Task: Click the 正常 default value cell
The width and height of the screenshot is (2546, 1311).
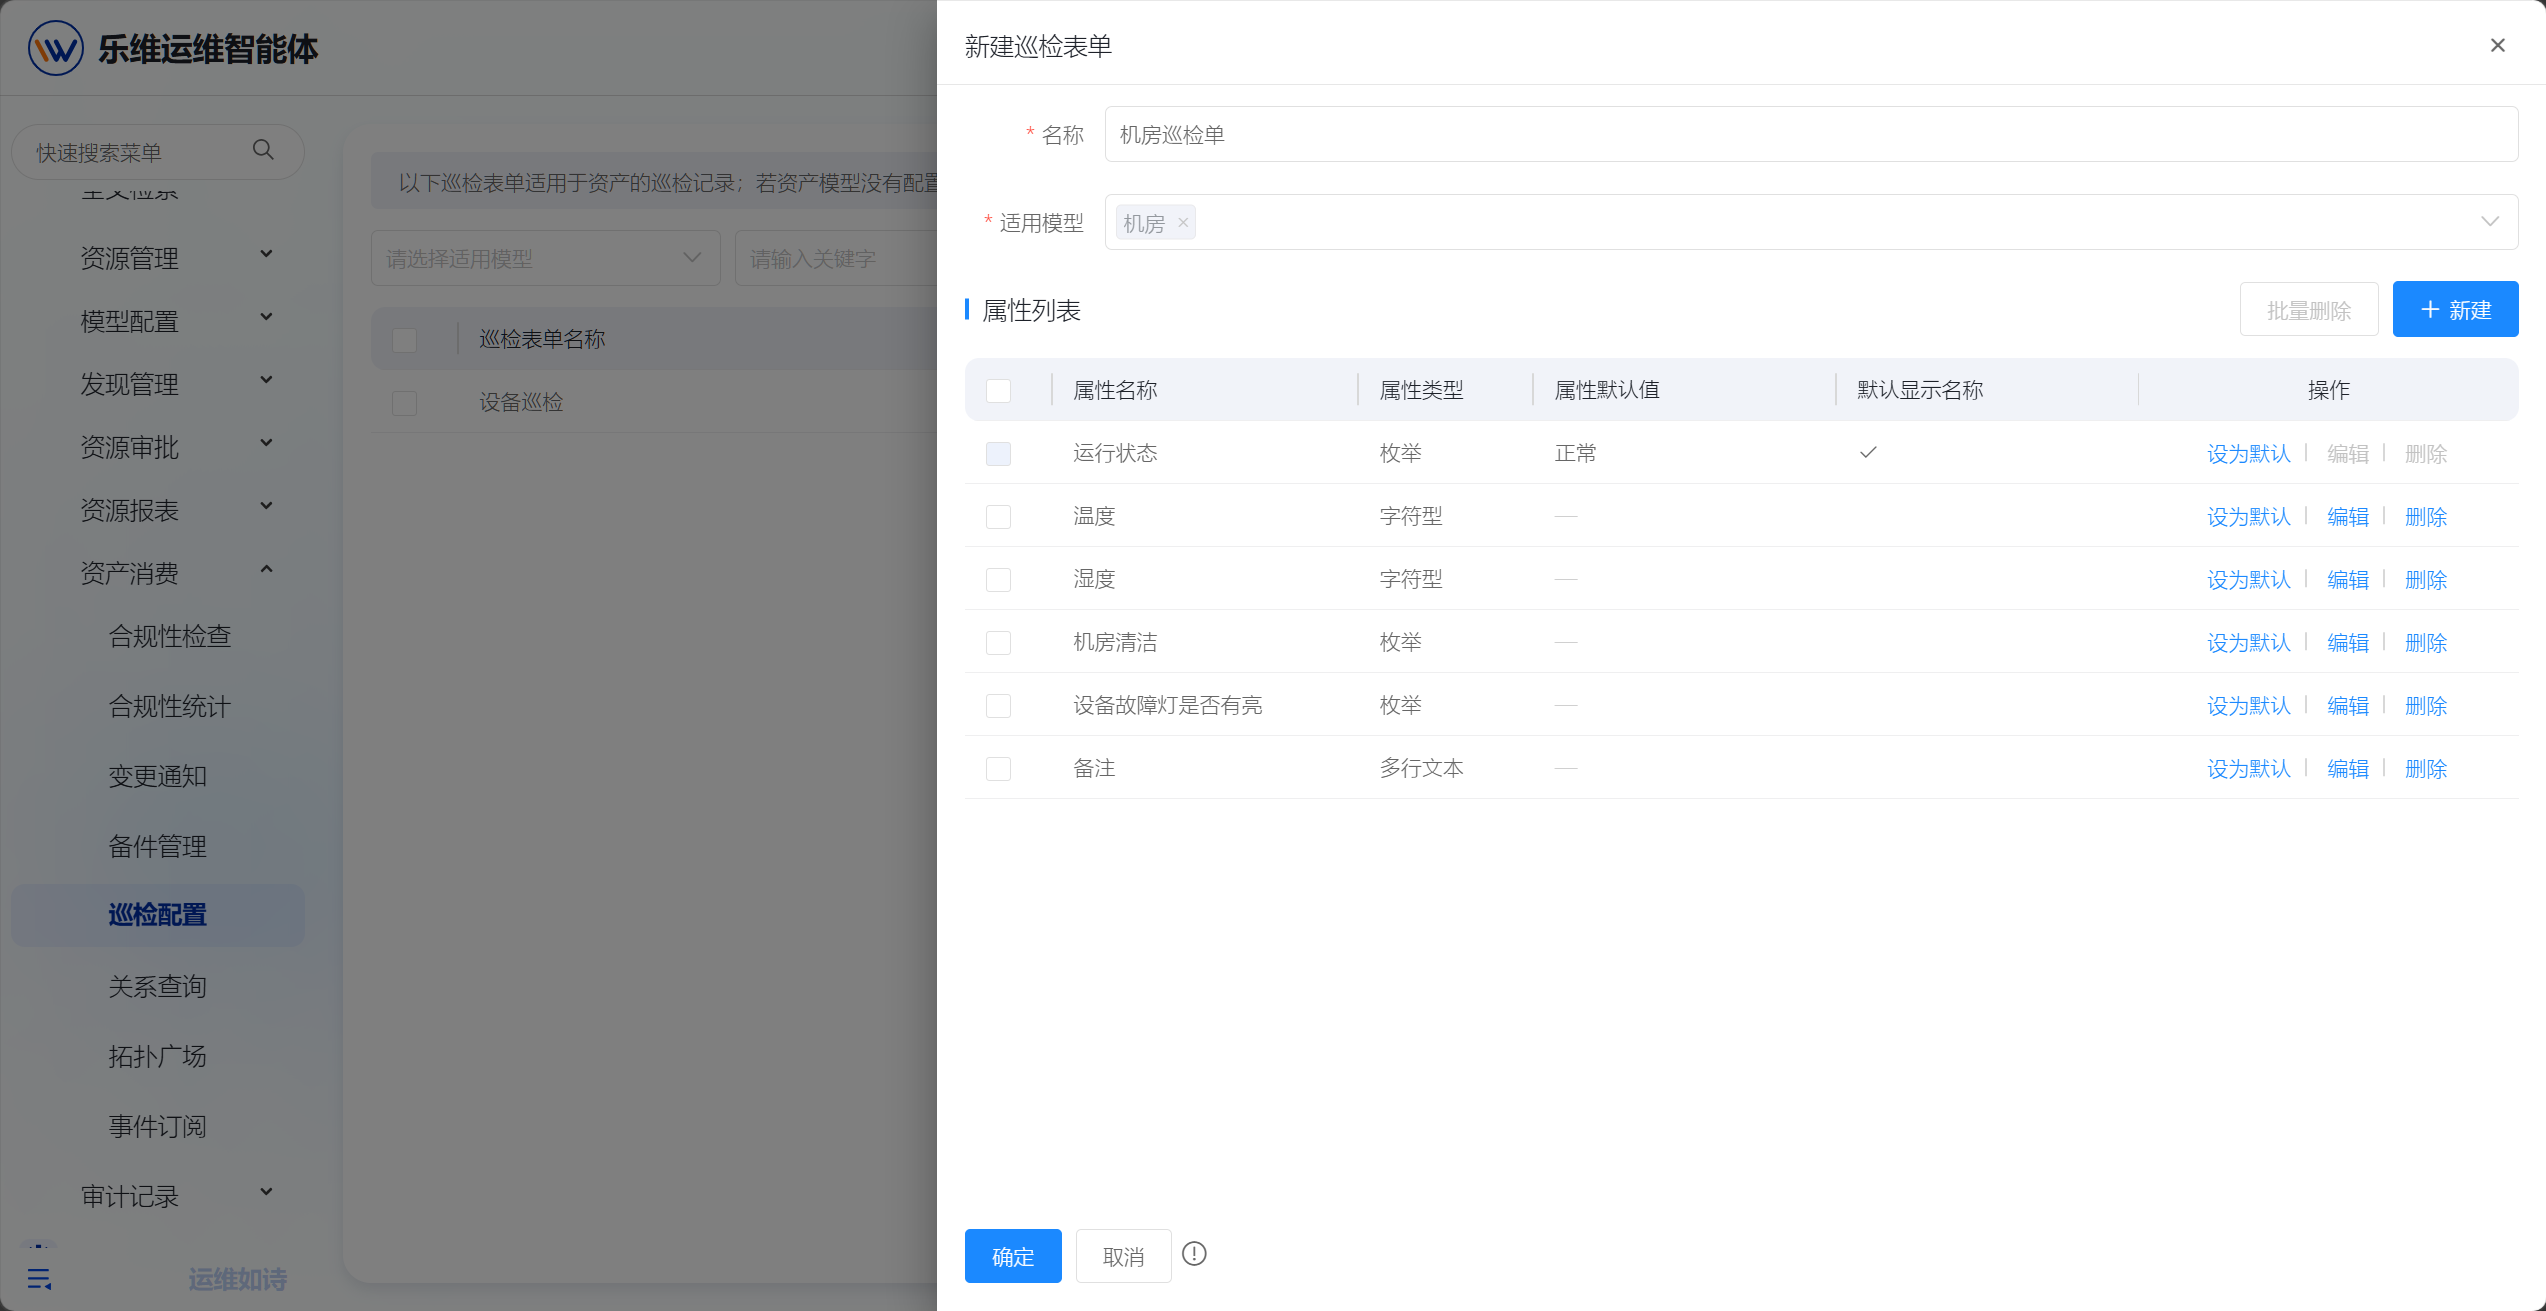Action: pyautogui.click(x=1575, y=453)
